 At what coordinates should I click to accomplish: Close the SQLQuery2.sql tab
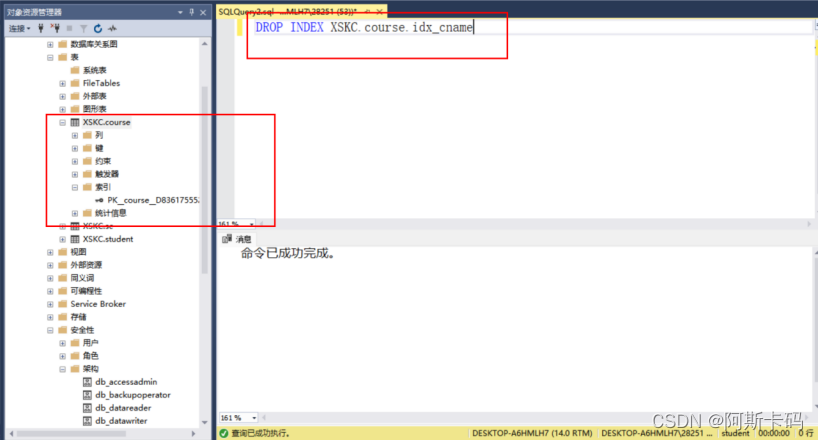coord(379,11)
